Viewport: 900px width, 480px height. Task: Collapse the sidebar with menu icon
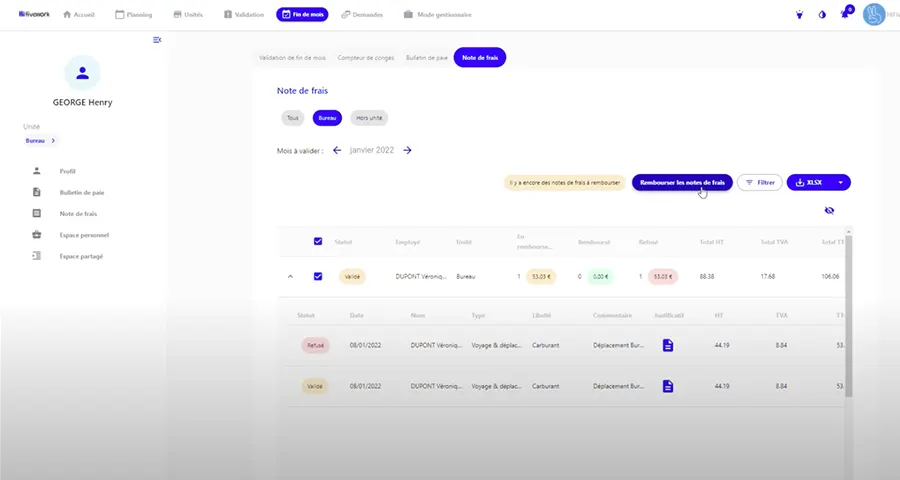coord(157,40)
